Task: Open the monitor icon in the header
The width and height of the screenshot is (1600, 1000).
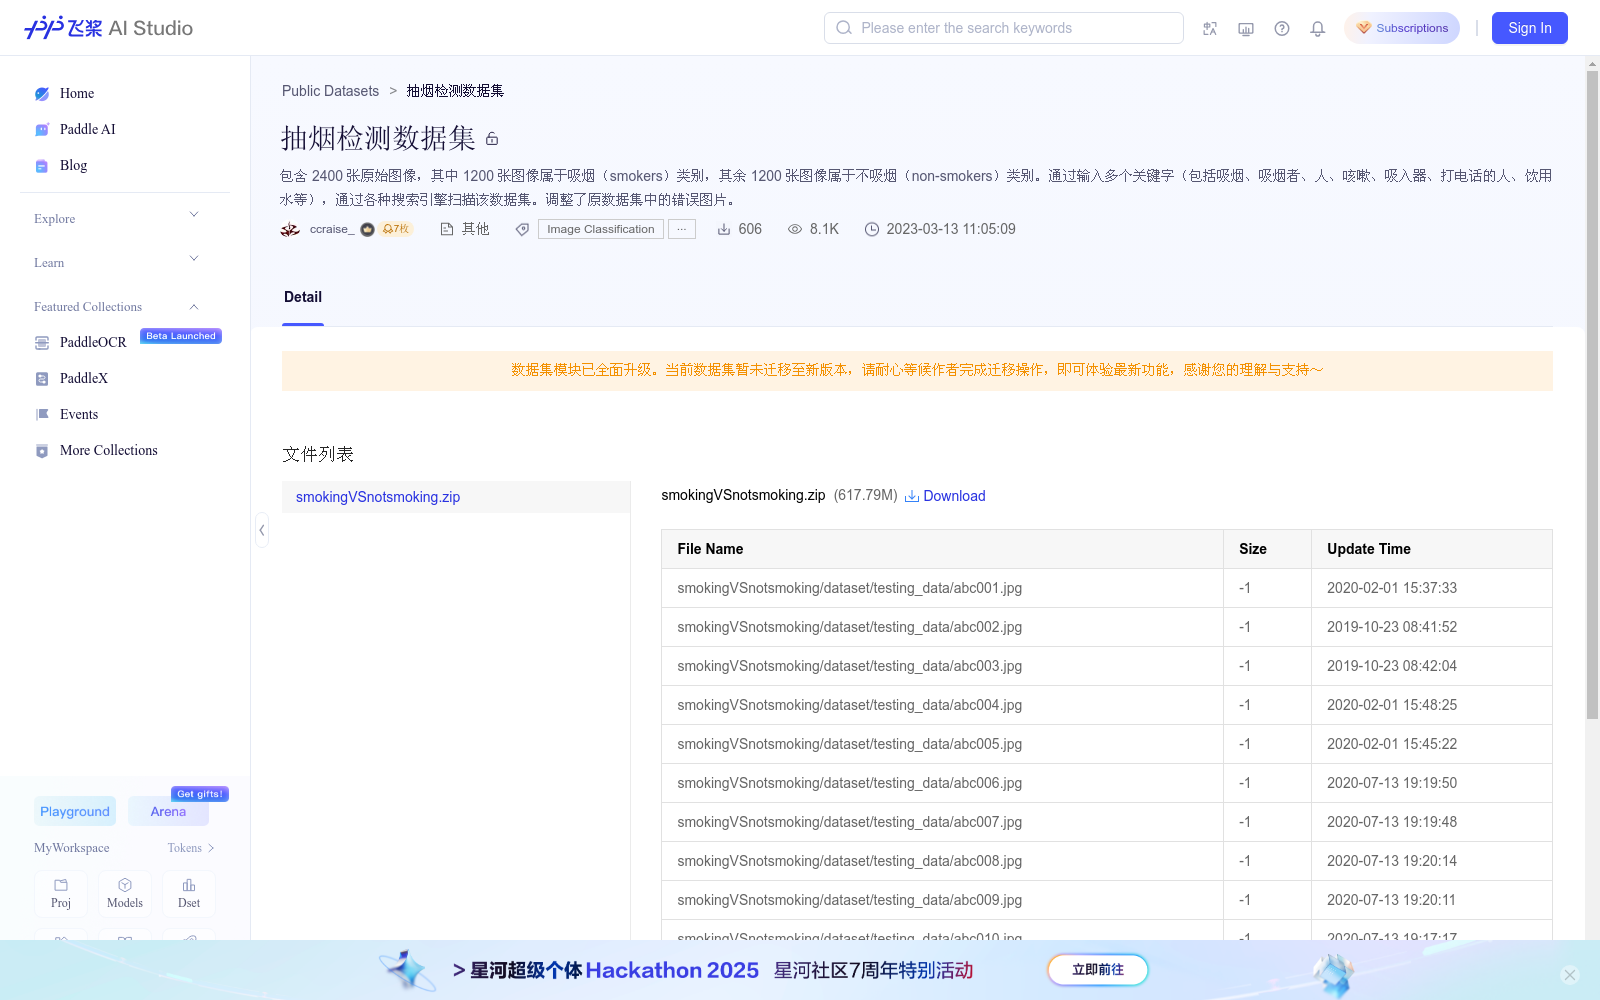Action: click(x=1246, y=28)
